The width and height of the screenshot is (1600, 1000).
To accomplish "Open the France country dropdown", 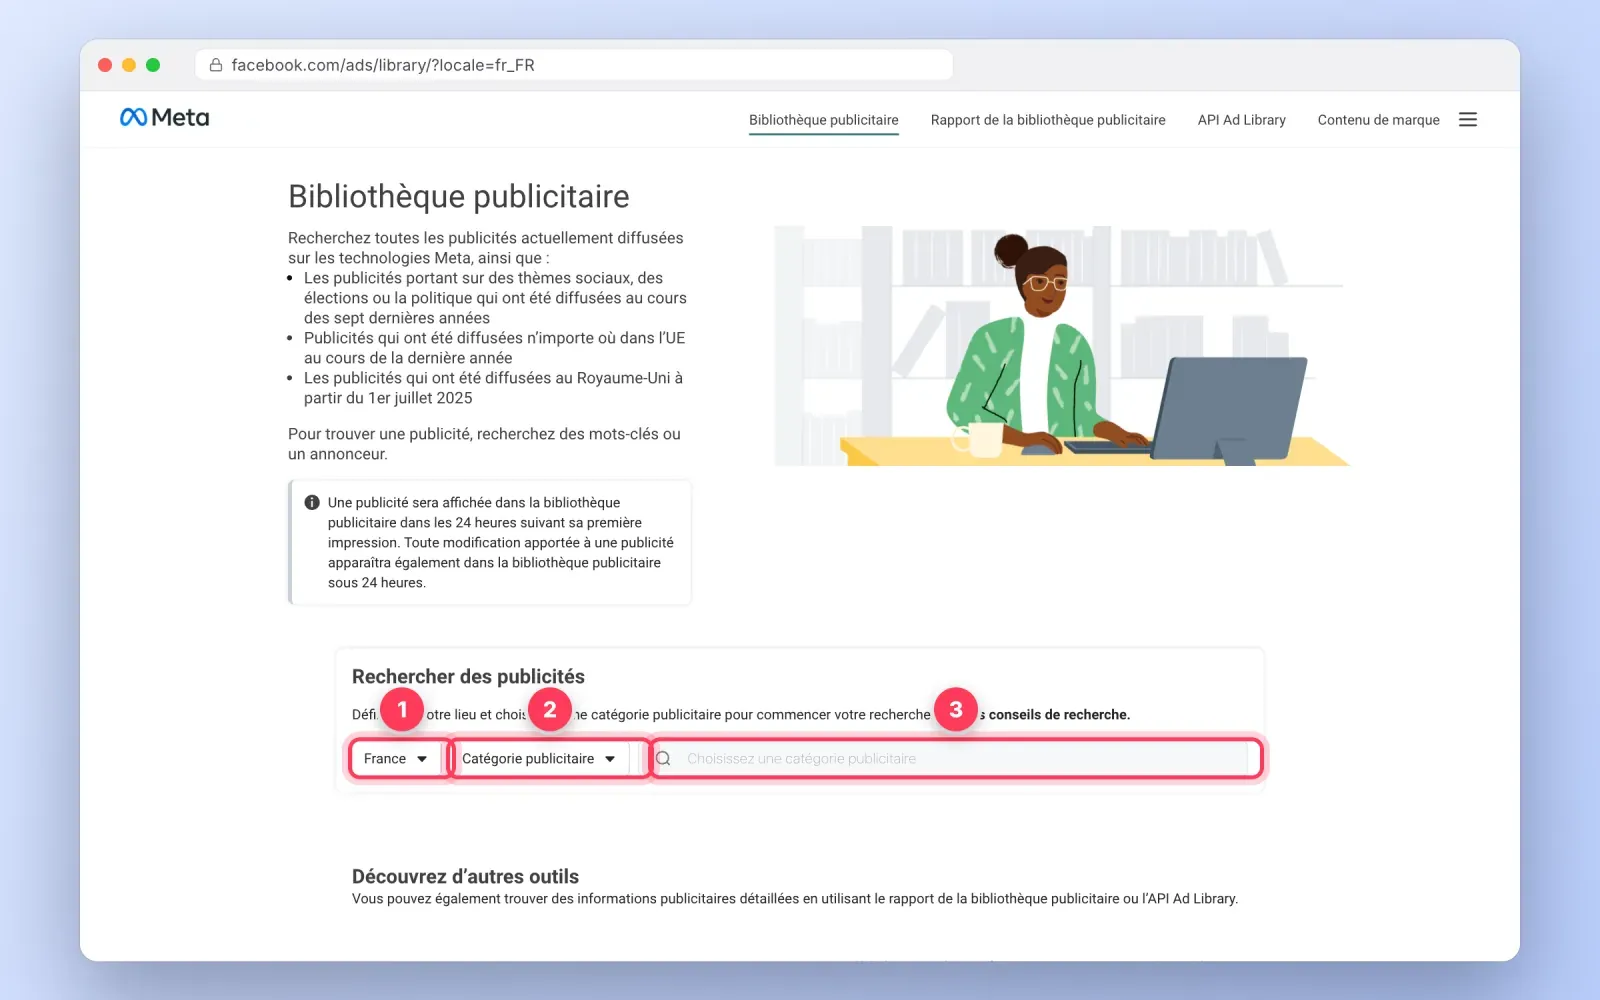I will point(396,759).
